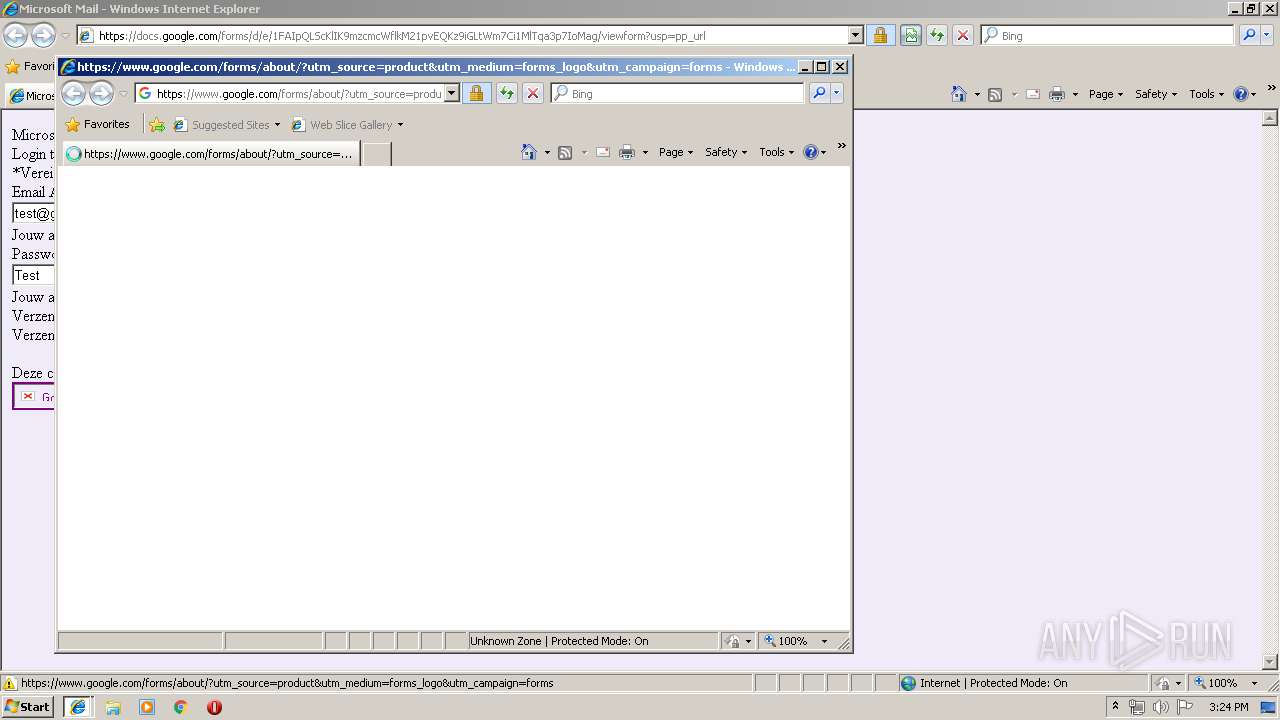The image size is (1280, 720).
Task: Add to Favorites Bar in the front window
Action: pos(157,125)
